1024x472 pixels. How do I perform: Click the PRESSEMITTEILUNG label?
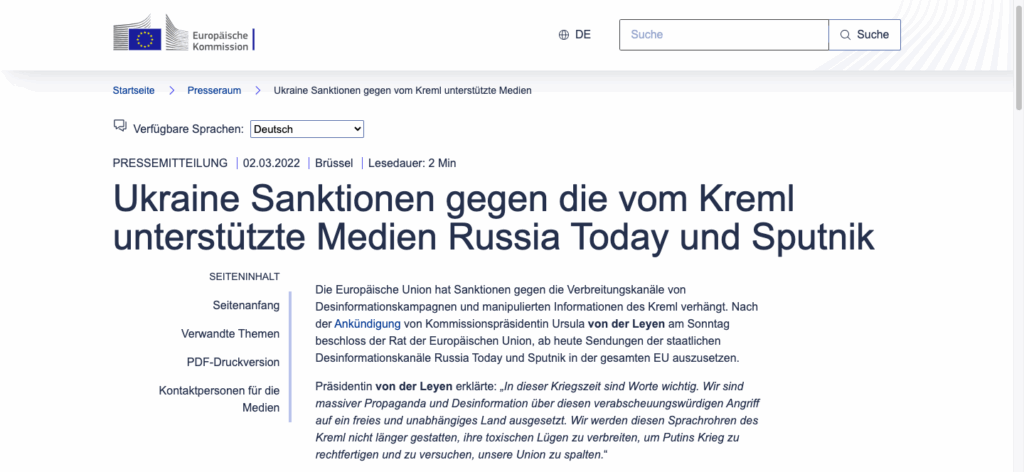point(170,163)
